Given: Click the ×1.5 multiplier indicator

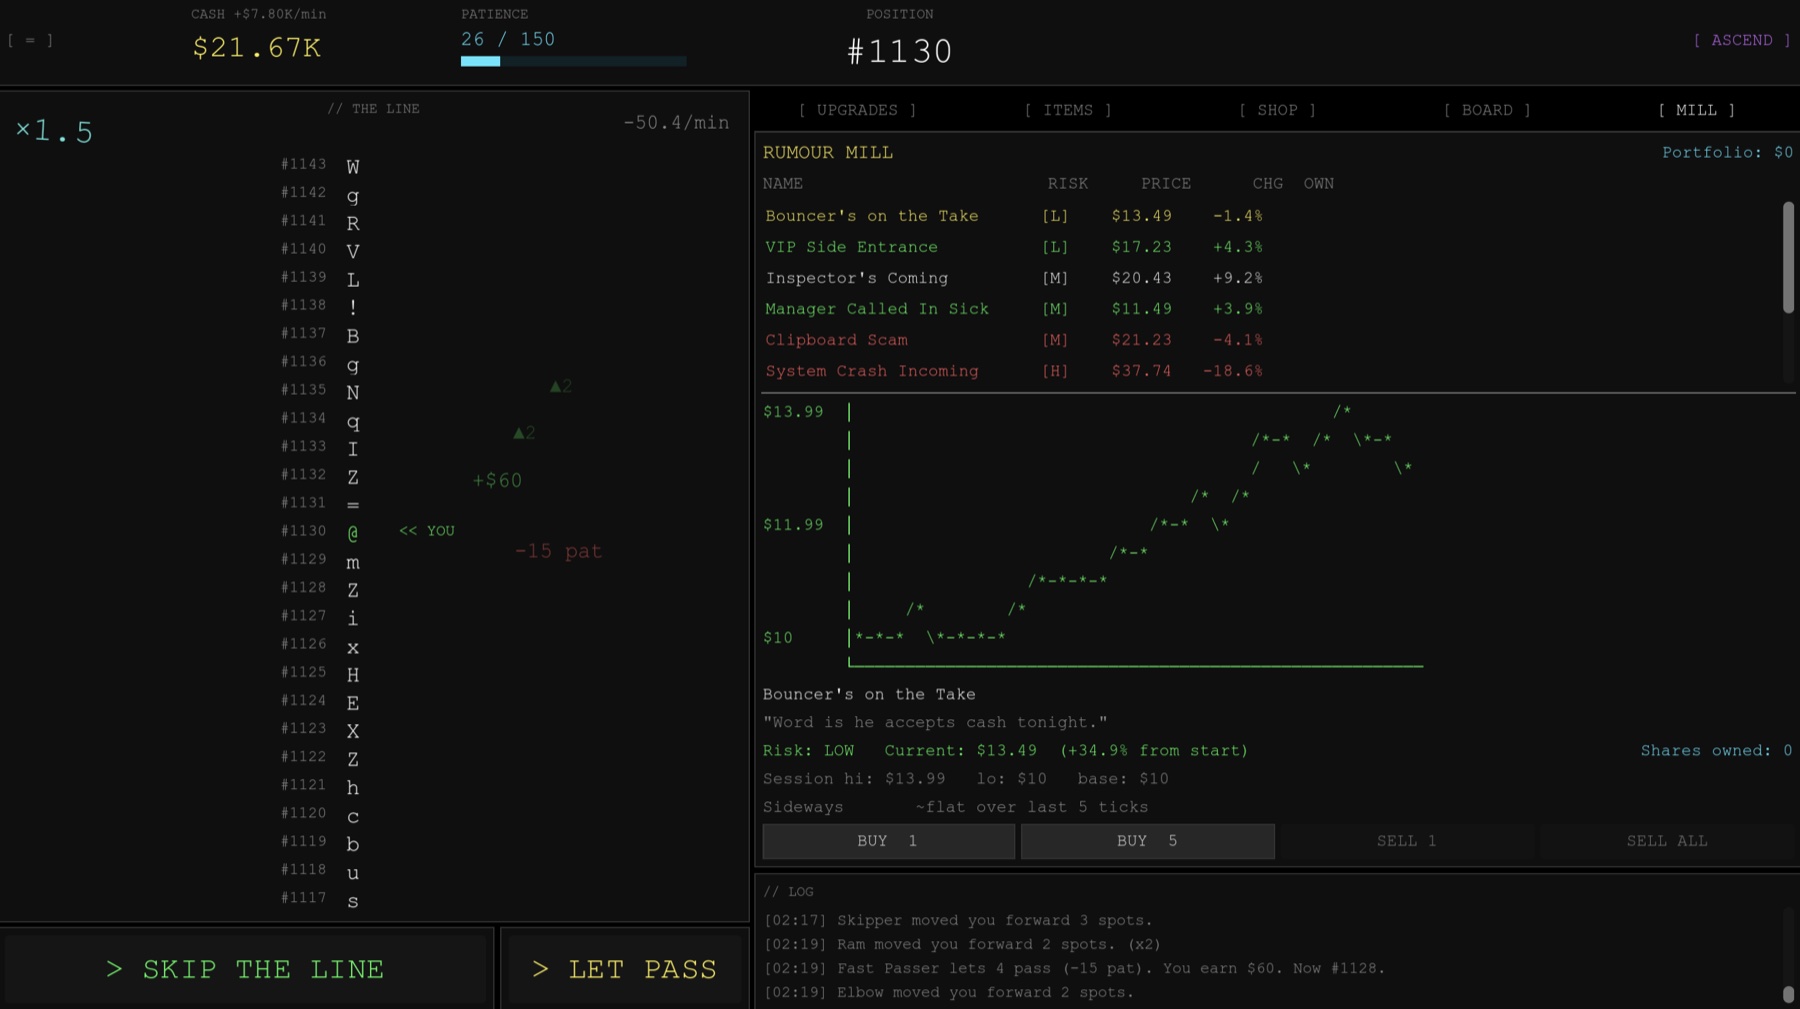Looking at the screenshot, I should 55,131.
